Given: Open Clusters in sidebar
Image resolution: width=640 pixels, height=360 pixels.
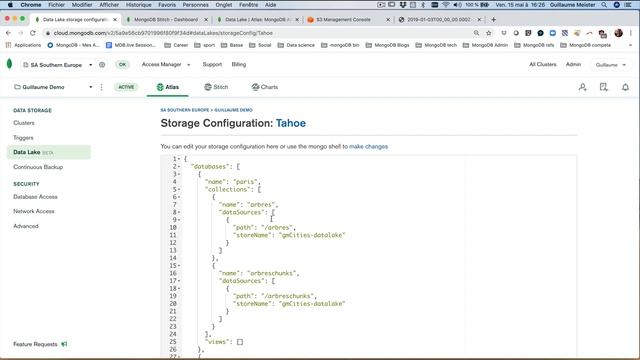Looking at the screenshot, I should [x=24, y=123].
